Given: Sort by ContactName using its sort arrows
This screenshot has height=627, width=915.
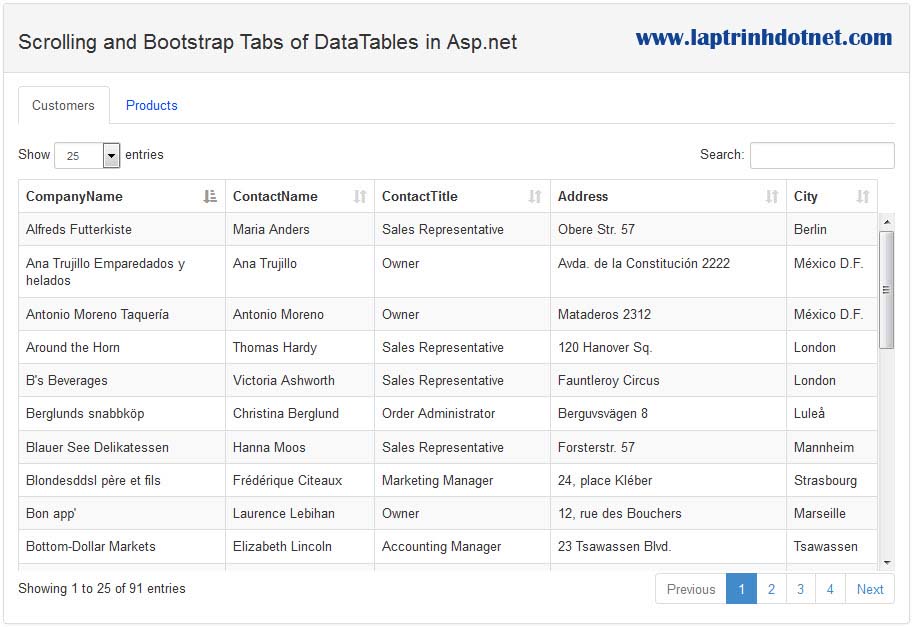Looking at the screenshot, I should [x=360, y=197].
